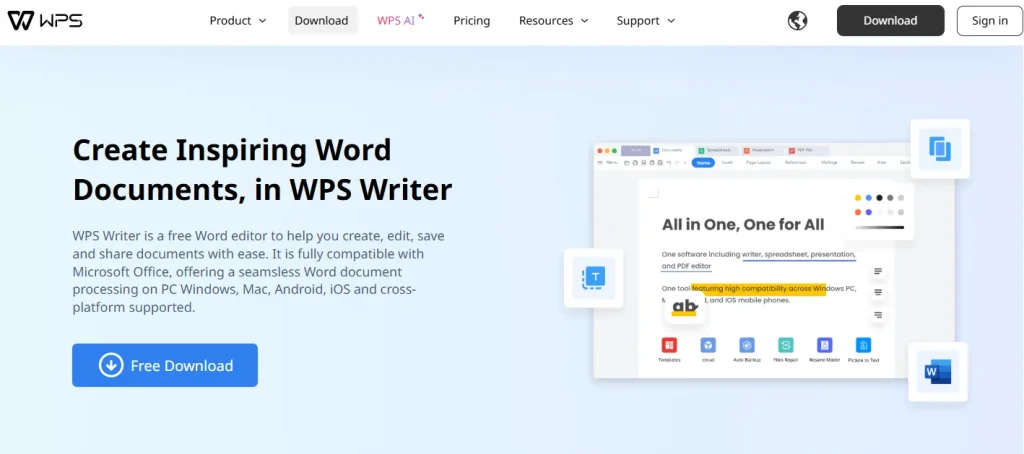Expand the Product dropdown menu
Screen dimensions: 1024x454
(x=238, y=21)
